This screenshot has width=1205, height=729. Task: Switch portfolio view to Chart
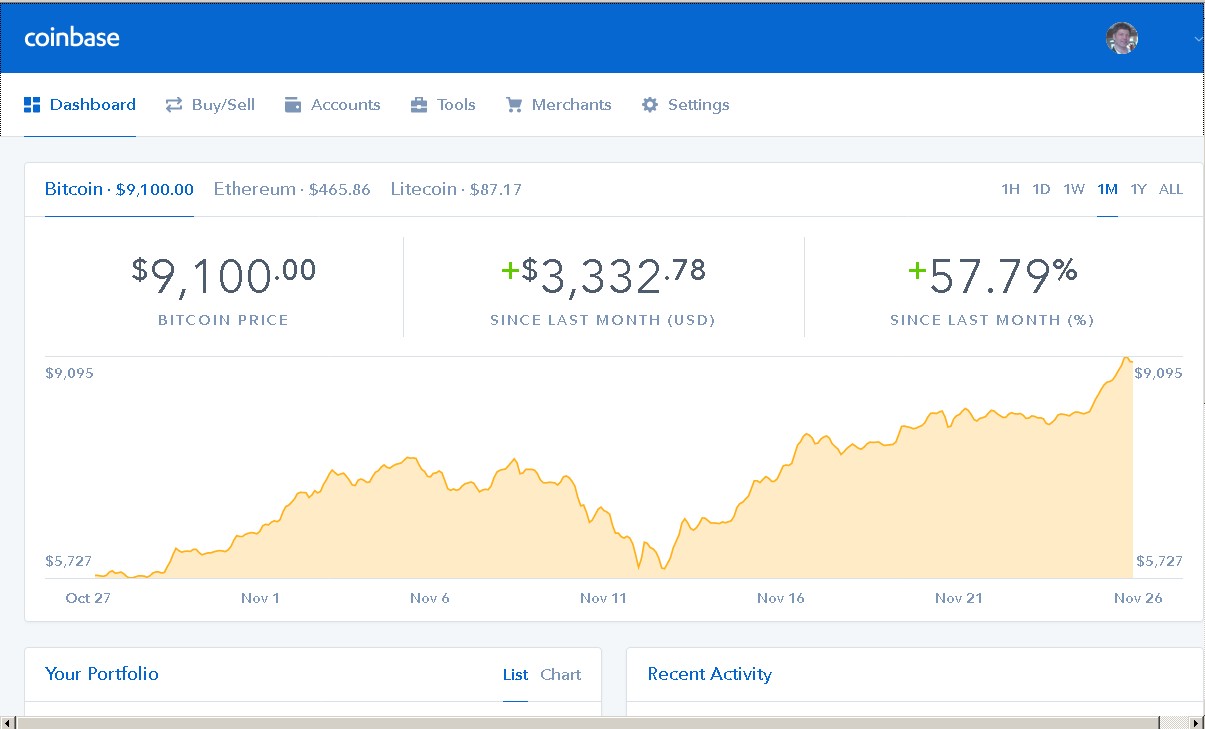pyautogui.click(x=561, y=675)
